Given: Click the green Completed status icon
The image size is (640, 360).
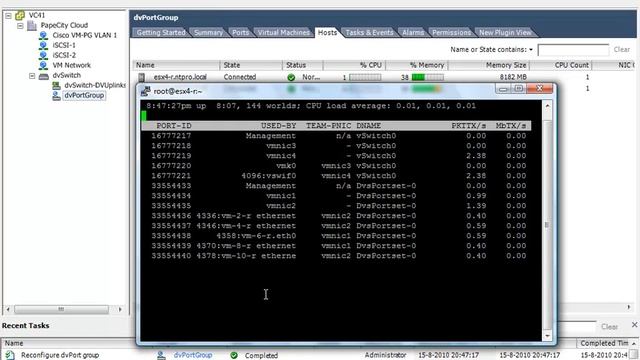Looking at the screenshot, I should [234, 355].
